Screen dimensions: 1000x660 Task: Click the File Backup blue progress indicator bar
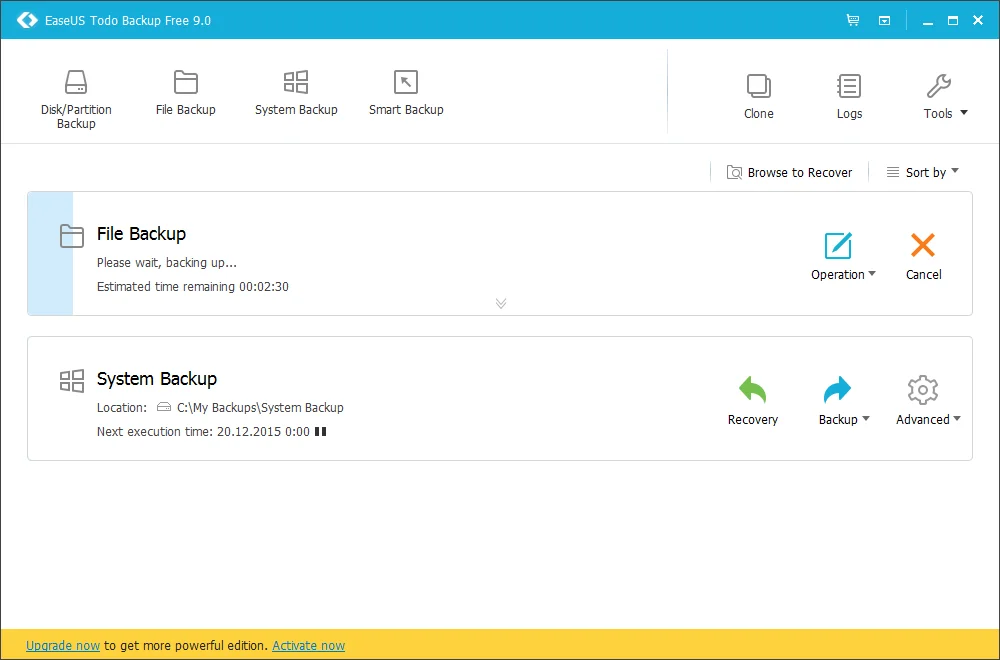50,254
